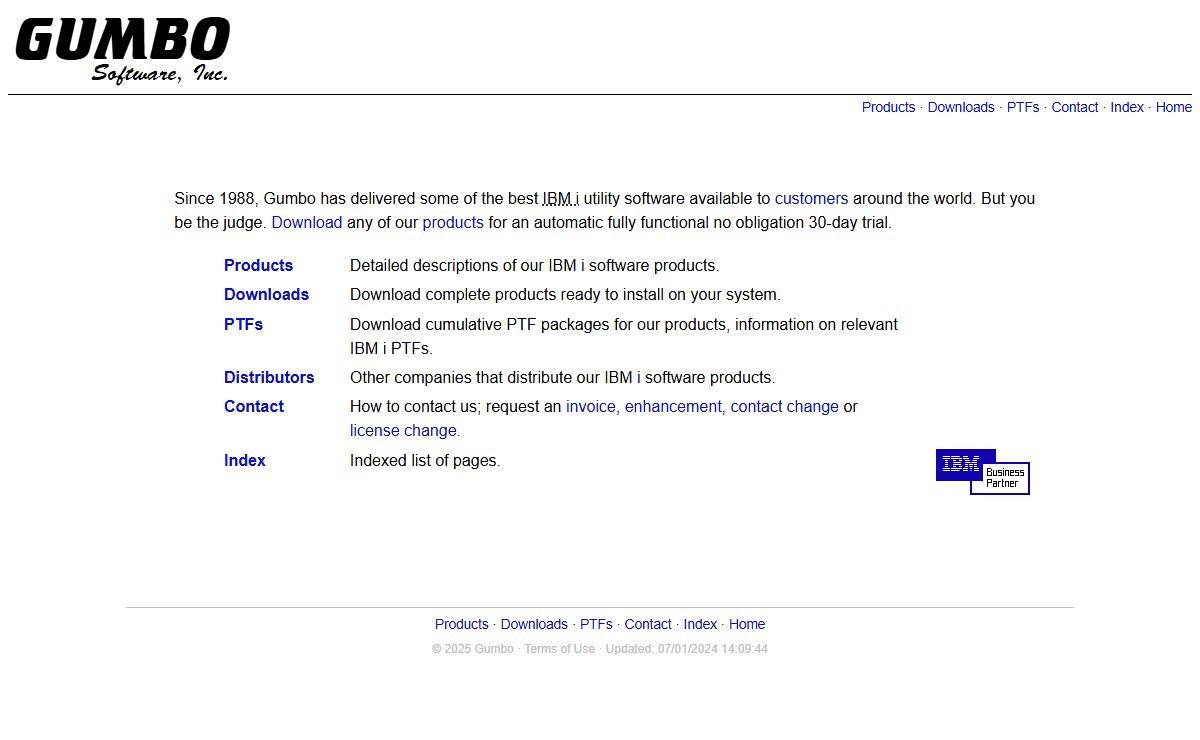Image resolution: width=1200 pixels, height=740 pixels.
Task: Click the IBM i abbreviation in the intro
Action: click(x=561, y=198)
